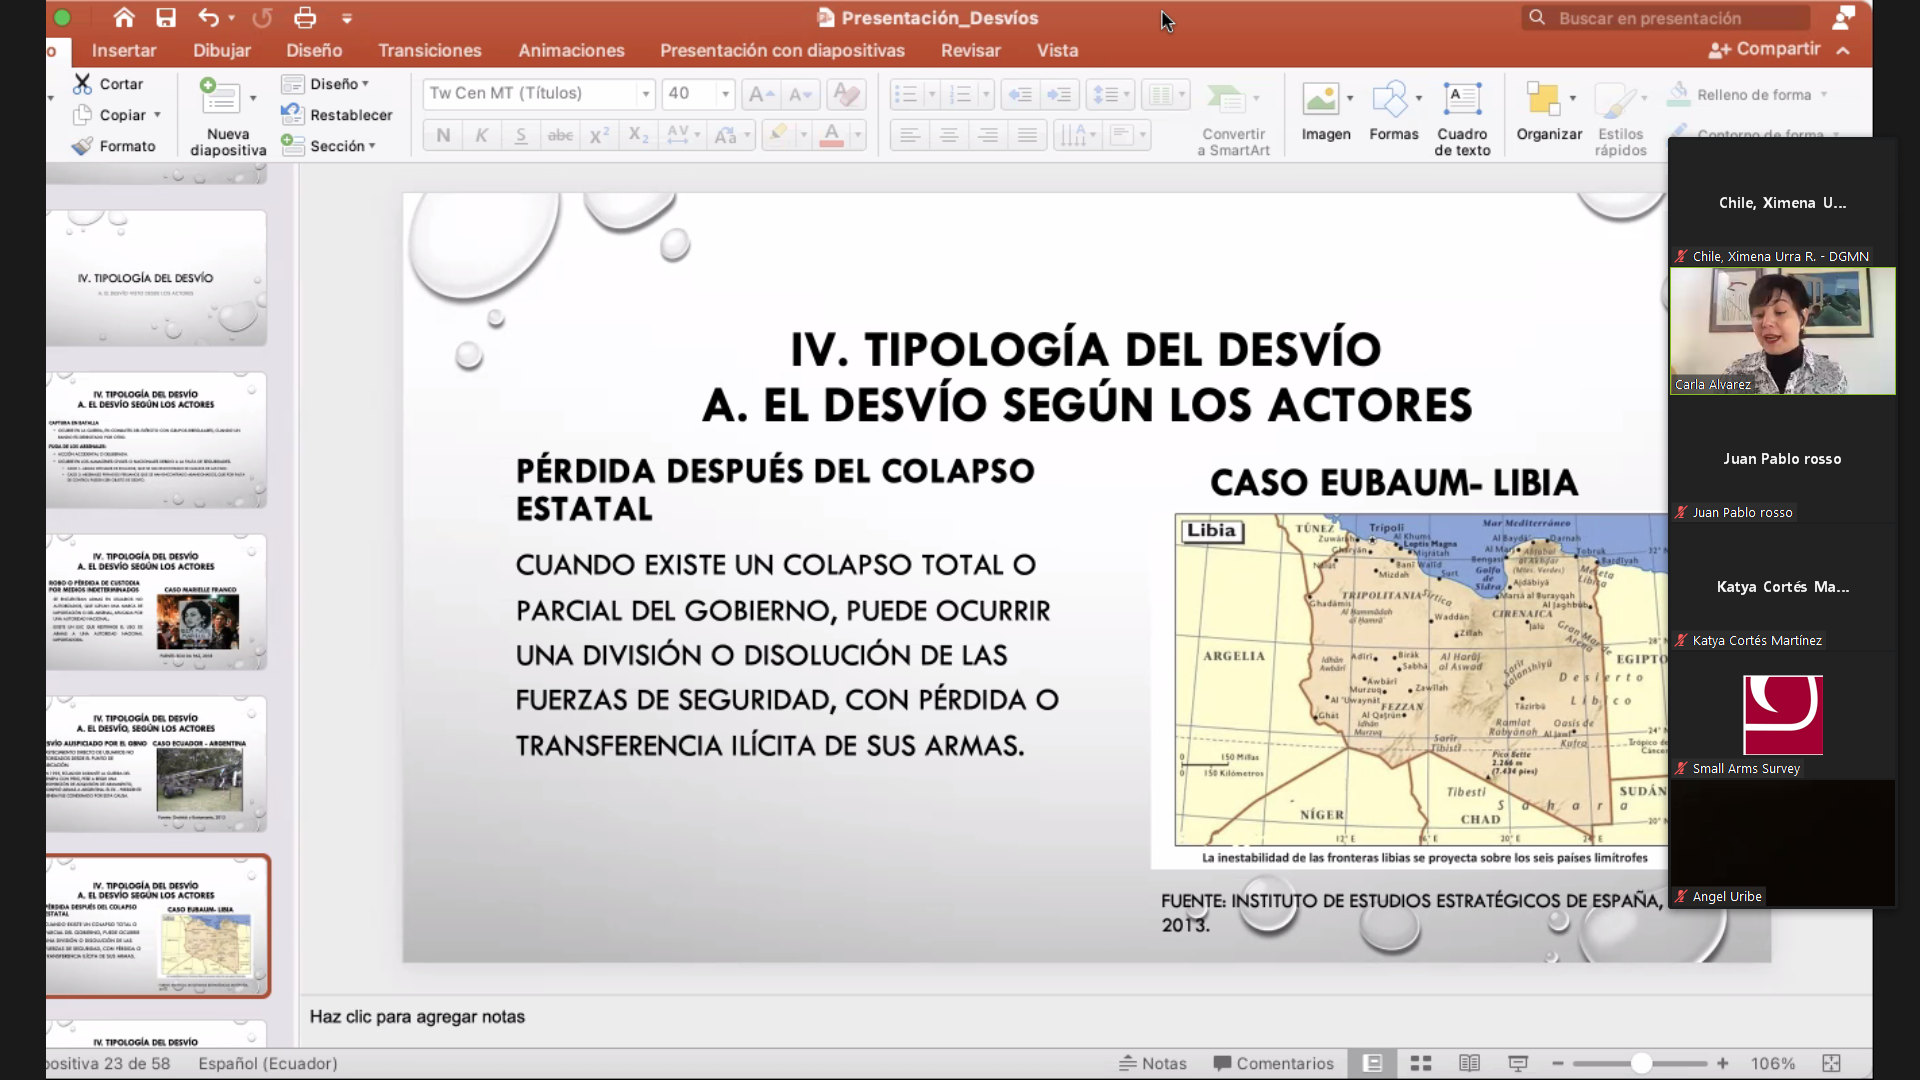Insert an image with Imagen icon
The height and width of the screenshot is (1080, 1920).
[1321, 99]
